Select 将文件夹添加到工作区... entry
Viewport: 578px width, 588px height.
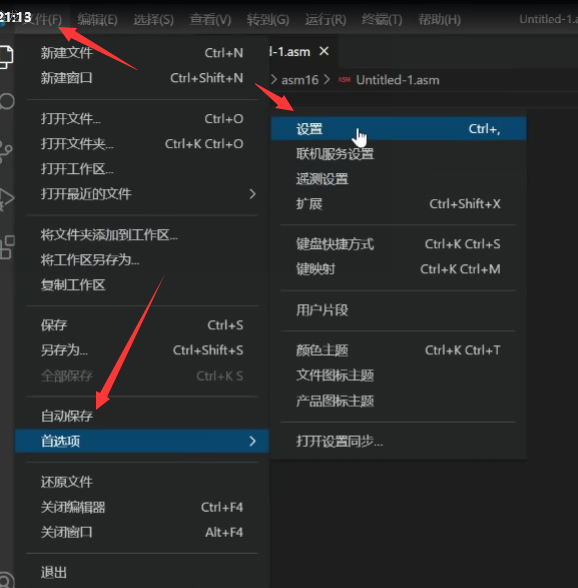click(142, 235)
